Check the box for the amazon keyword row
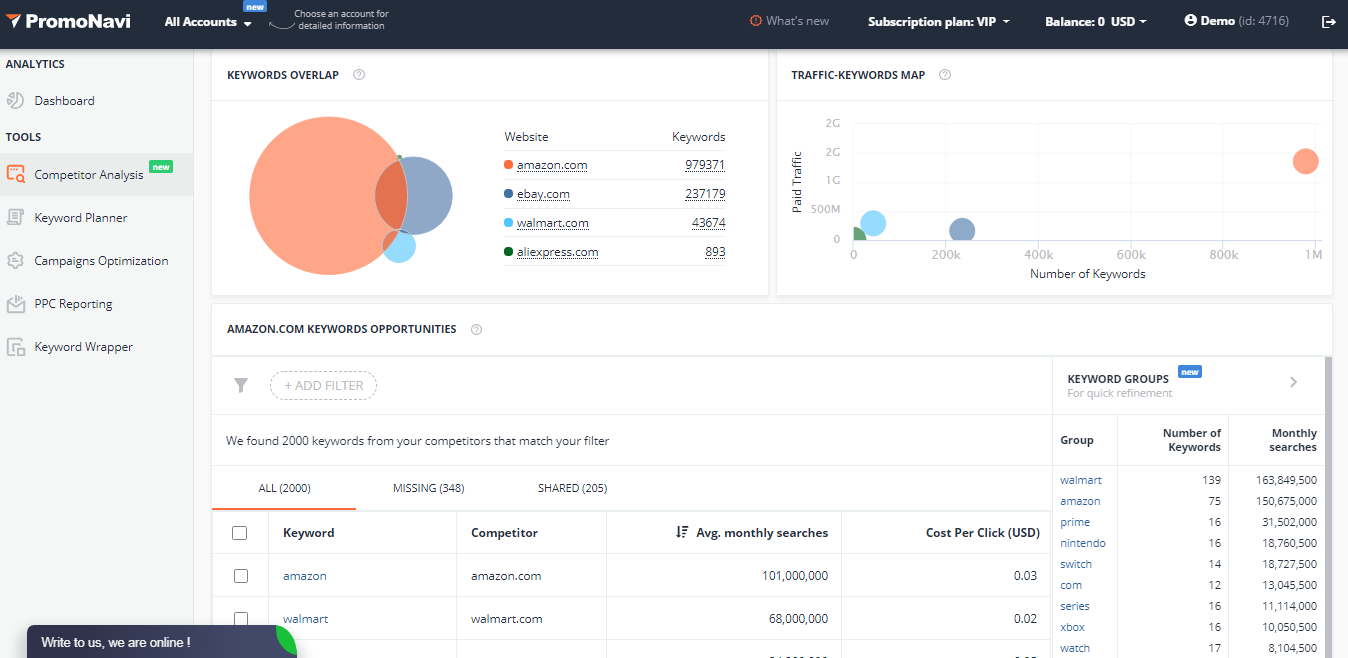The image size is (1348, 658). coord(240,576)
